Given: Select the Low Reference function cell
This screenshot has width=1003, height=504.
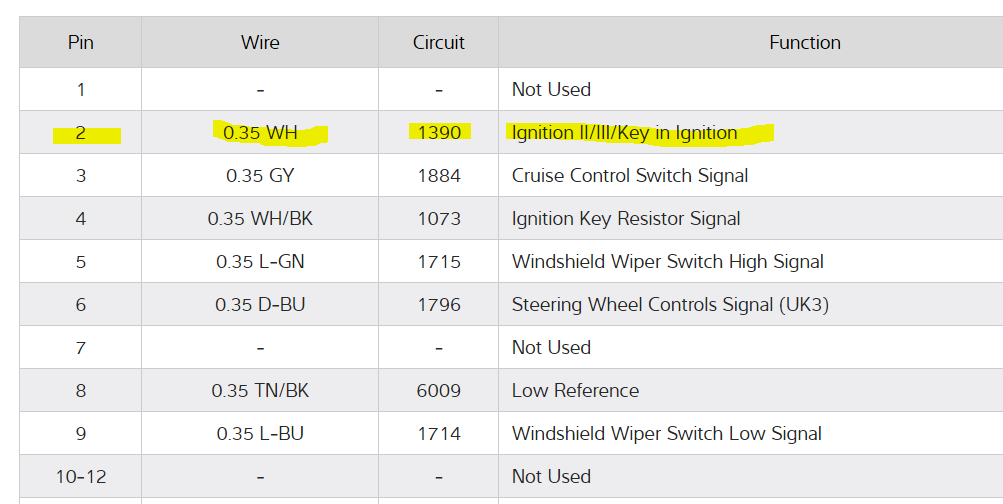Looking at the screenshot, I should tap(575, 391).
